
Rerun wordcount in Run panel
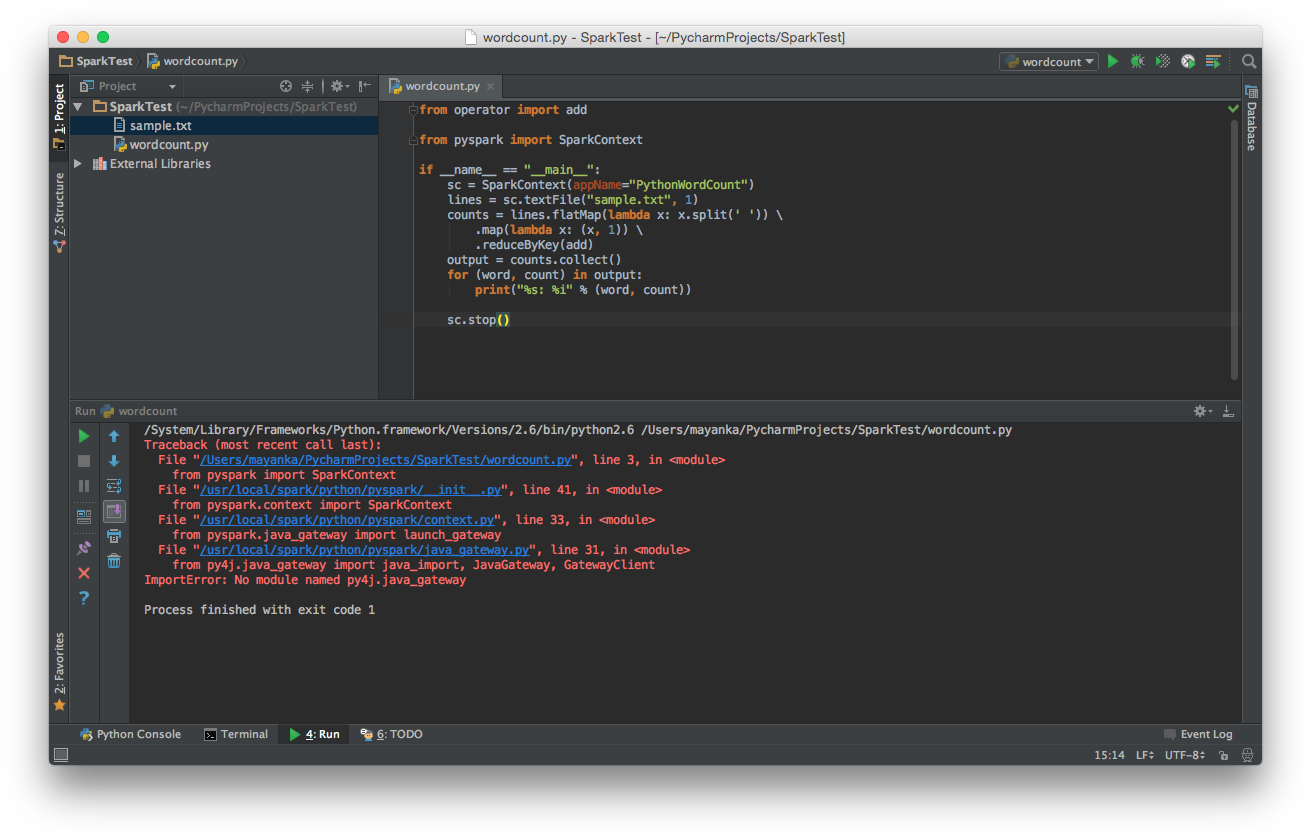(84, 436)
